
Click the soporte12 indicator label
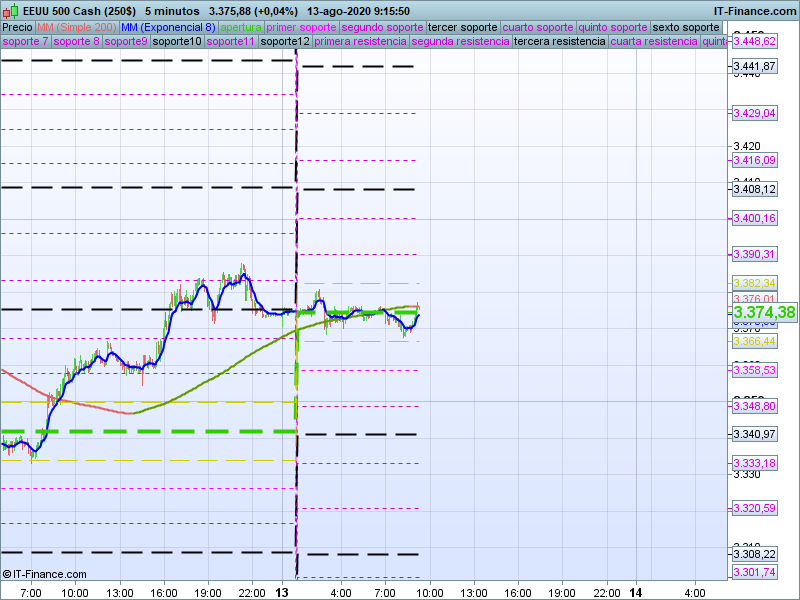(x=284, y=42)
